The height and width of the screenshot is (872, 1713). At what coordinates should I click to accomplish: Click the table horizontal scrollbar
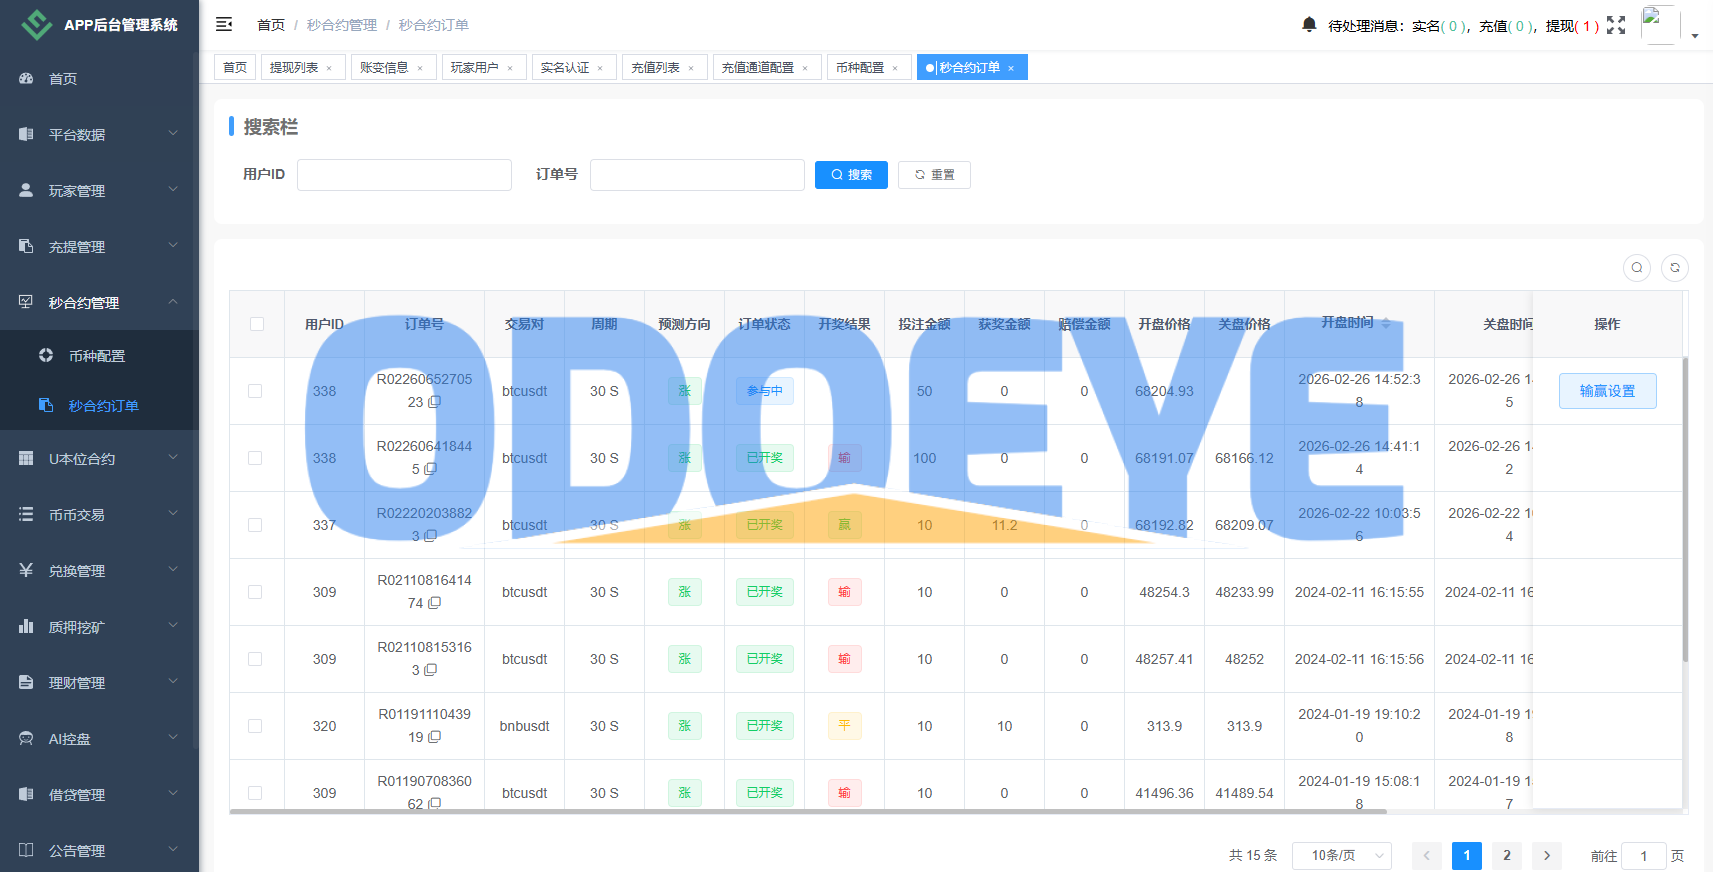coord(808,811)
